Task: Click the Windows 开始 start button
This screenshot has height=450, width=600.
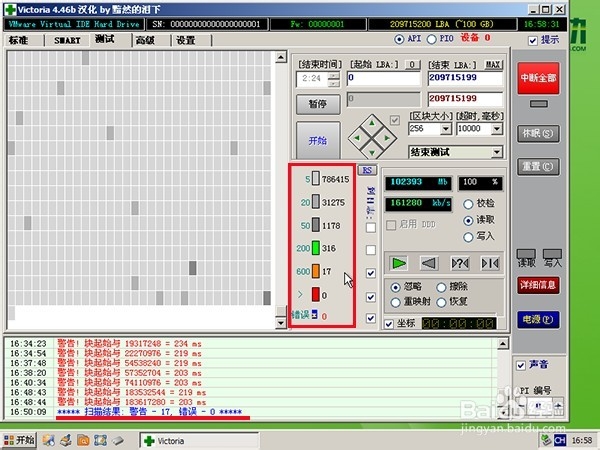Action: click(x=19, y=440)
